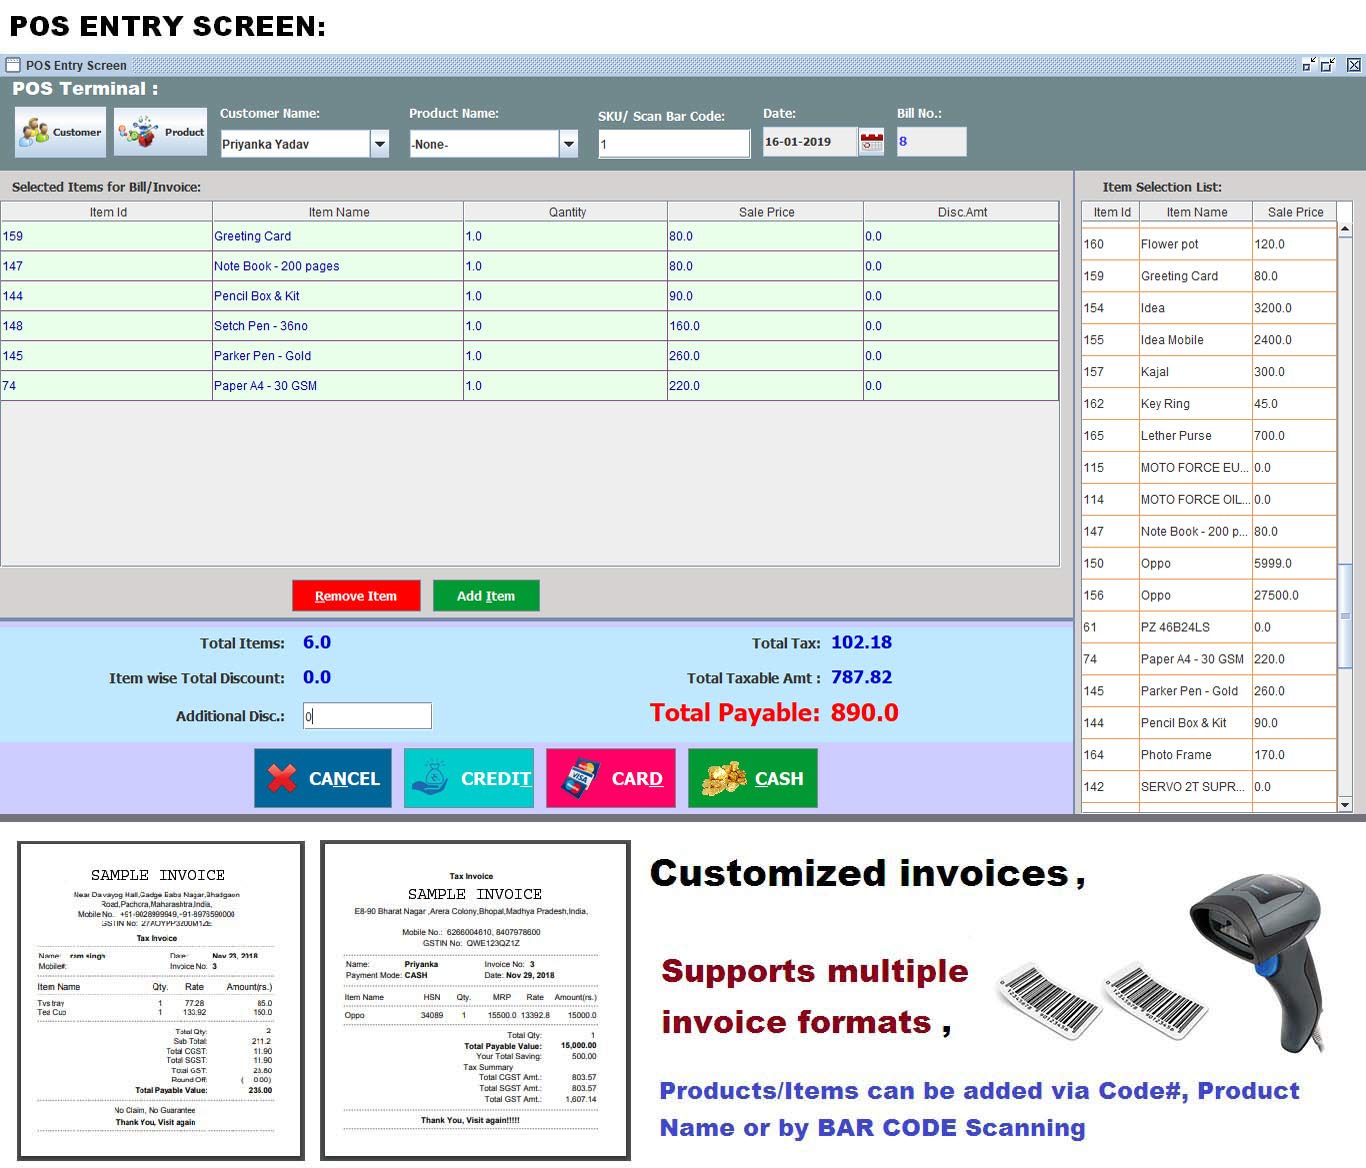1366x1168 pixels.
Task: Click the SKU/Scan Bar Code input field
Action: [673, 141]
